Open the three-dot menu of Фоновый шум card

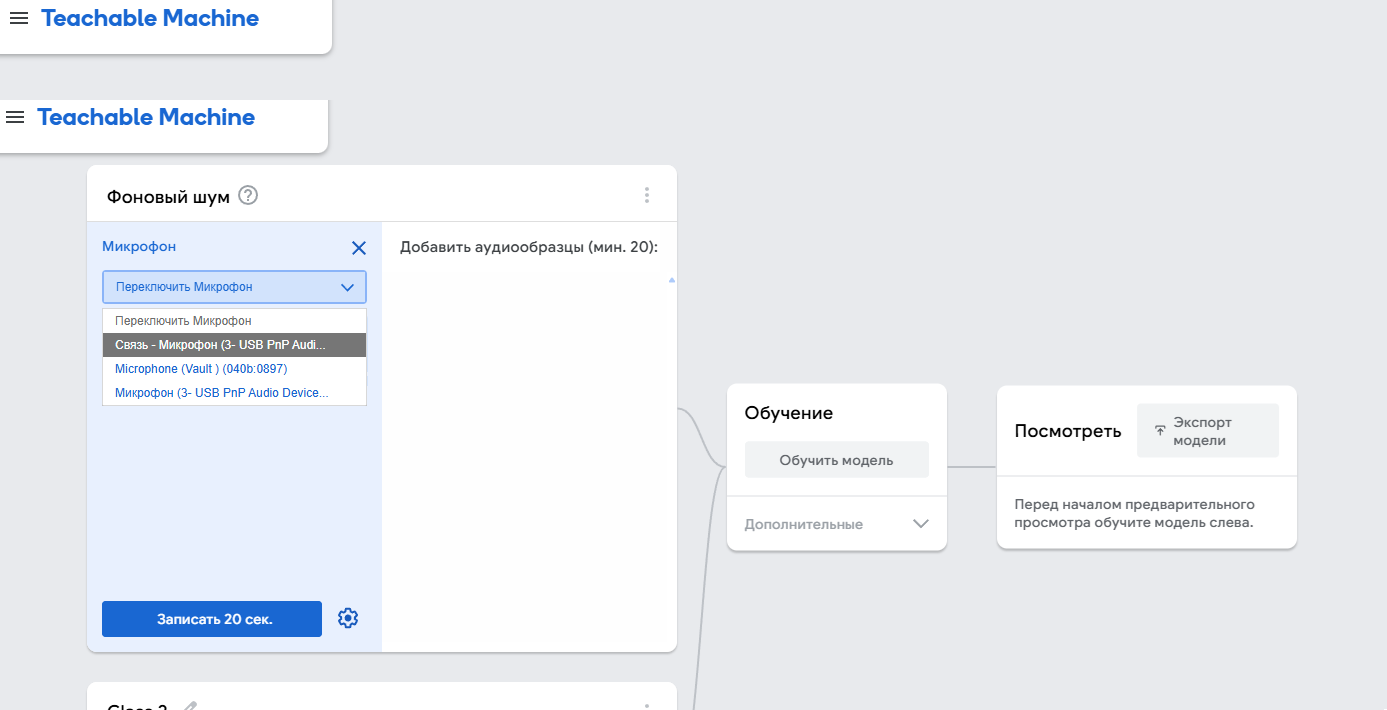tap(647, 196)
